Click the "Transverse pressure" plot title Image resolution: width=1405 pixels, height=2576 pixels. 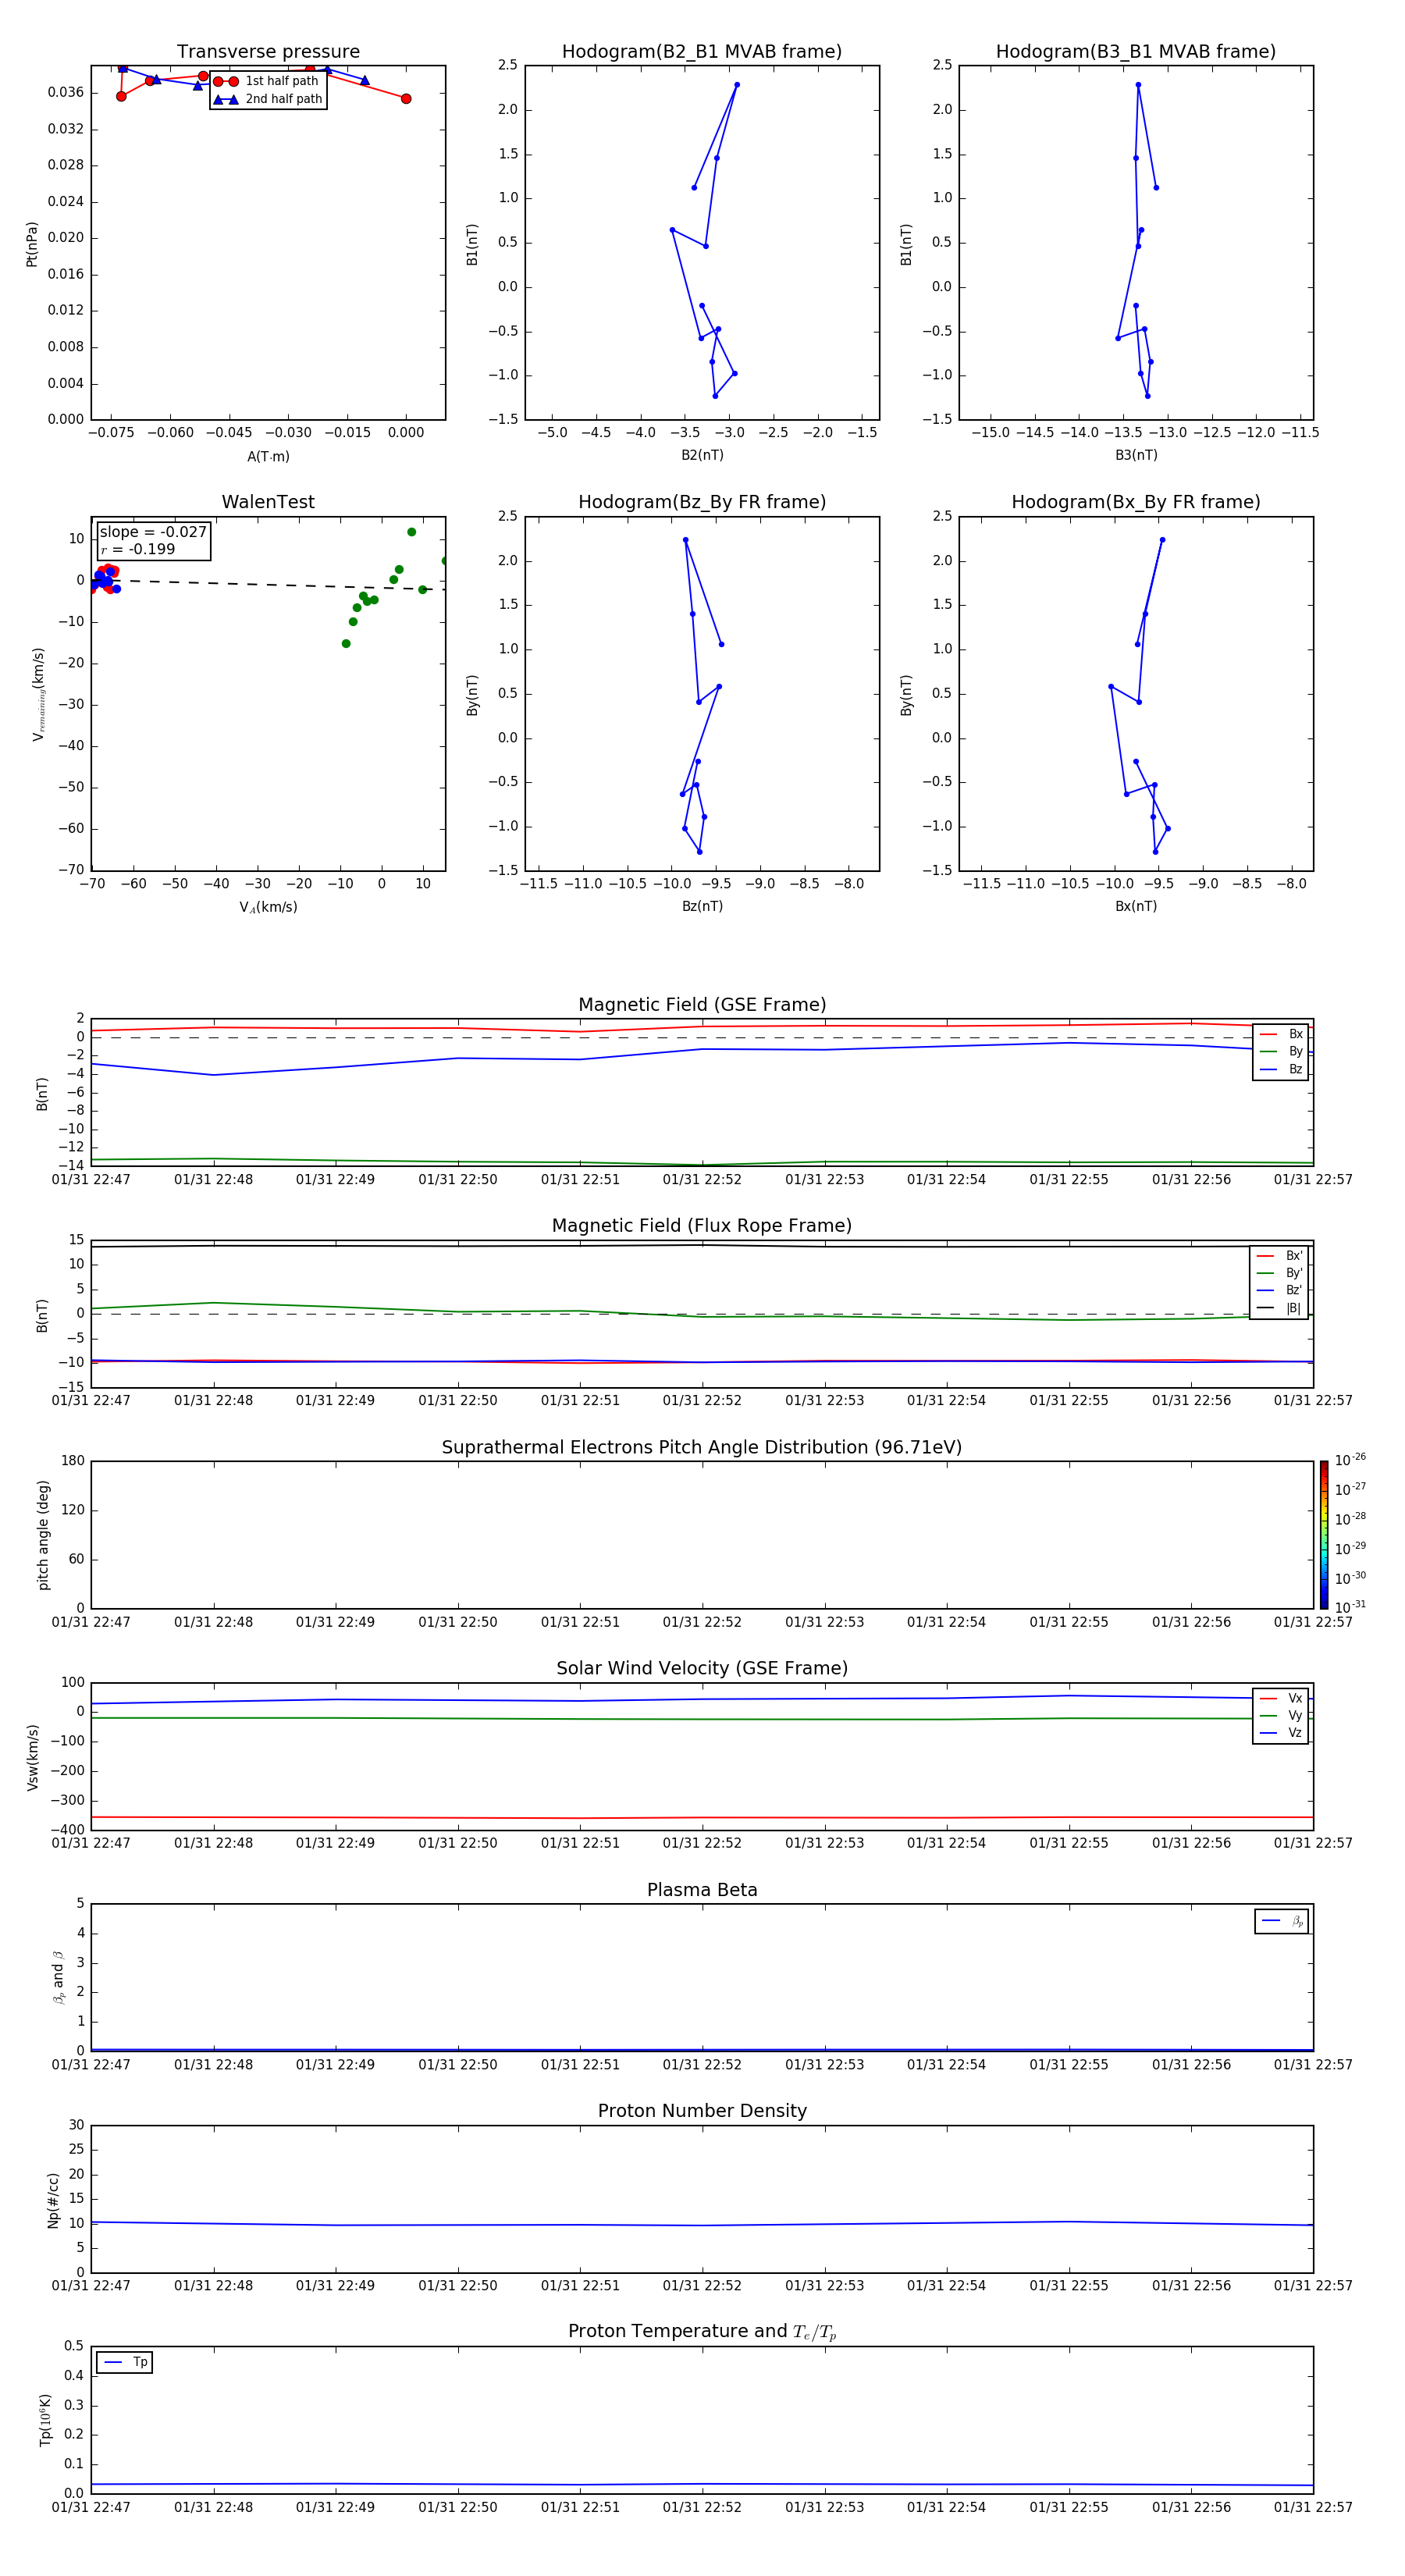tap(268, 52)
